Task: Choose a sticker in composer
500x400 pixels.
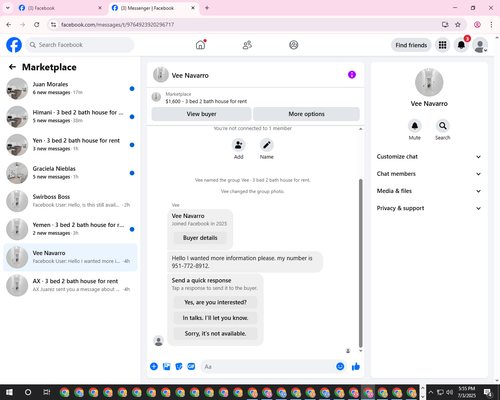Action: tap(179, 367)
